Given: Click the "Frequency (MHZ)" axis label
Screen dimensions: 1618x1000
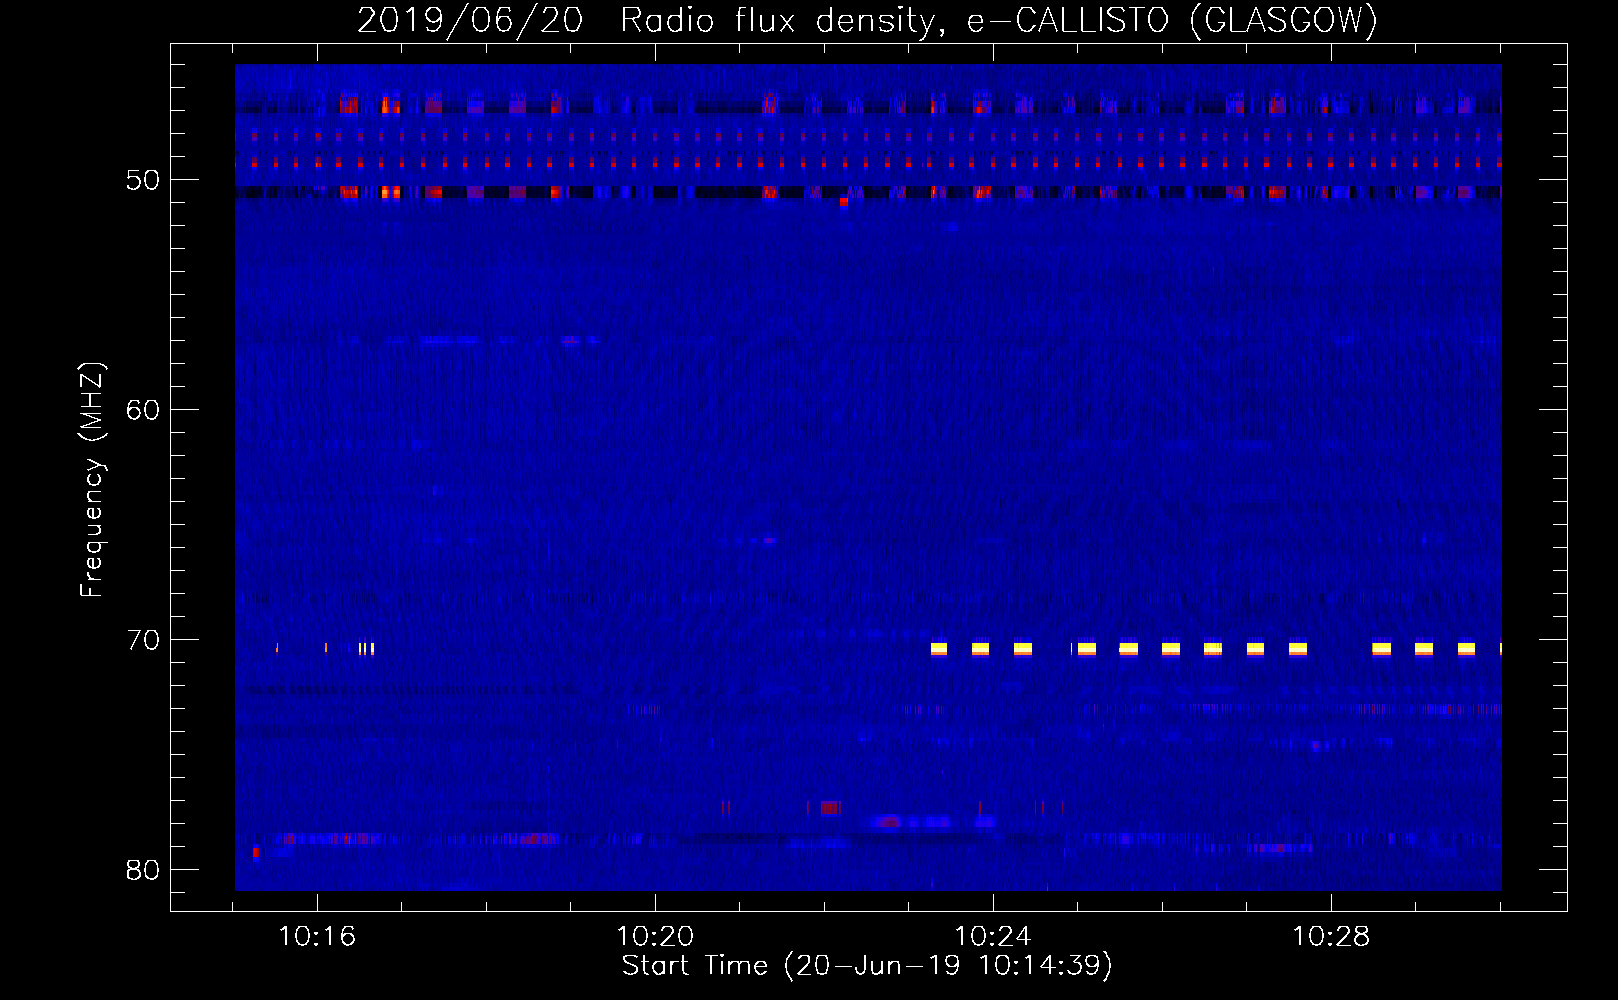Looking at the screenshot, I should click(91, 480).
